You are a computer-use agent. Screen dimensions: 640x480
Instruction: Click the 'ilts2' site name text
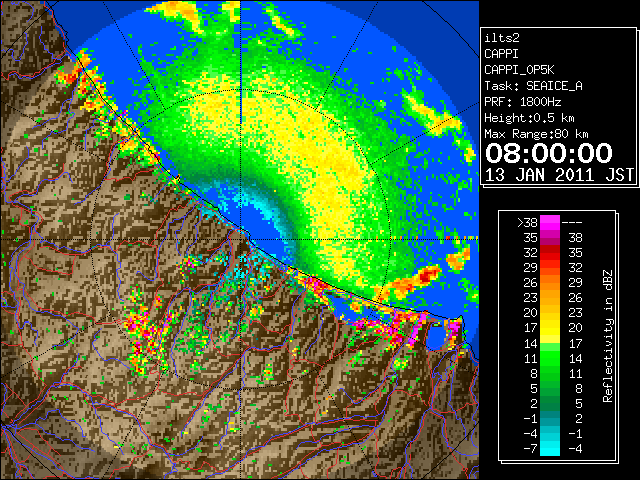(x=502, y=38)
